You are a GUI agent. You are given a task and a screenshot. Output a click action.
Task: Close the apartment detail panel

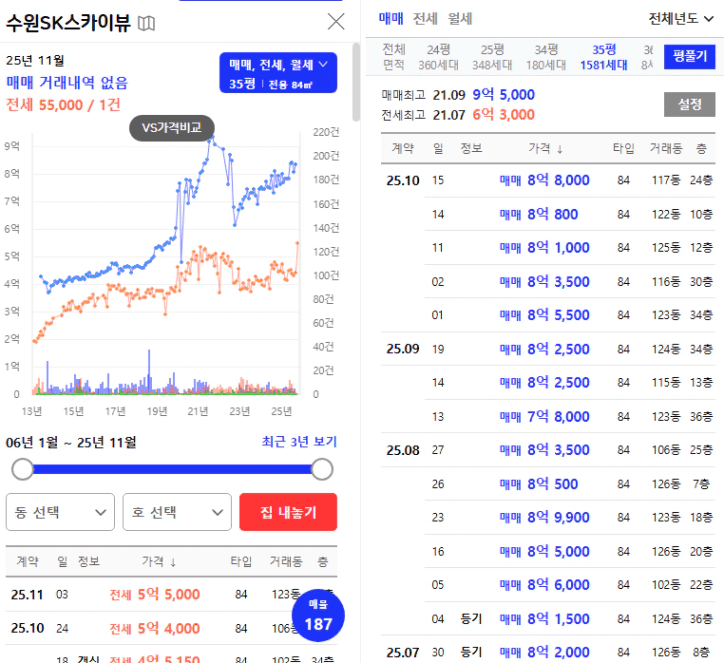click(x=336, y=21)
